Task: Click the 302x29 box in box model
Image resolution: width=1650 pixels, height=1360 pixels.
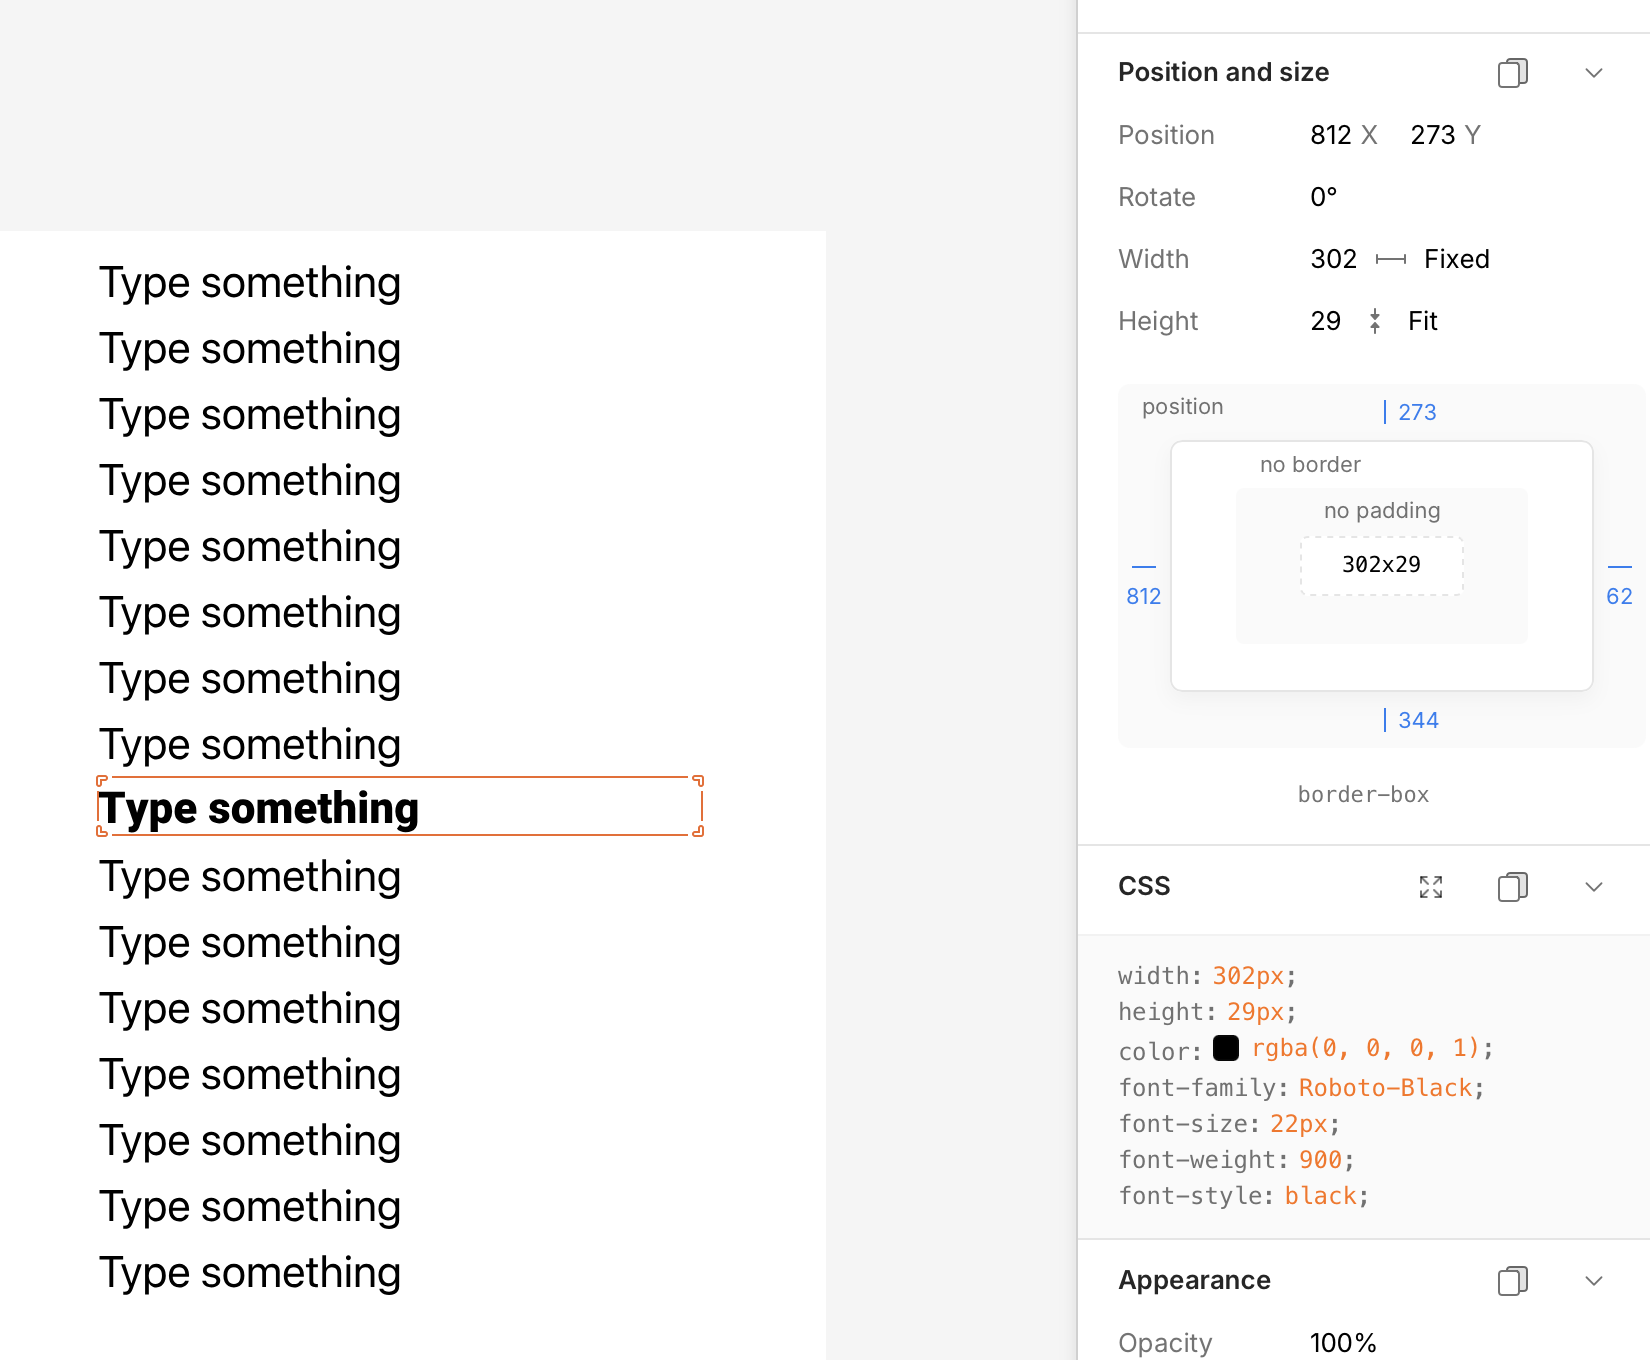Action: [x=1381, y=565]
